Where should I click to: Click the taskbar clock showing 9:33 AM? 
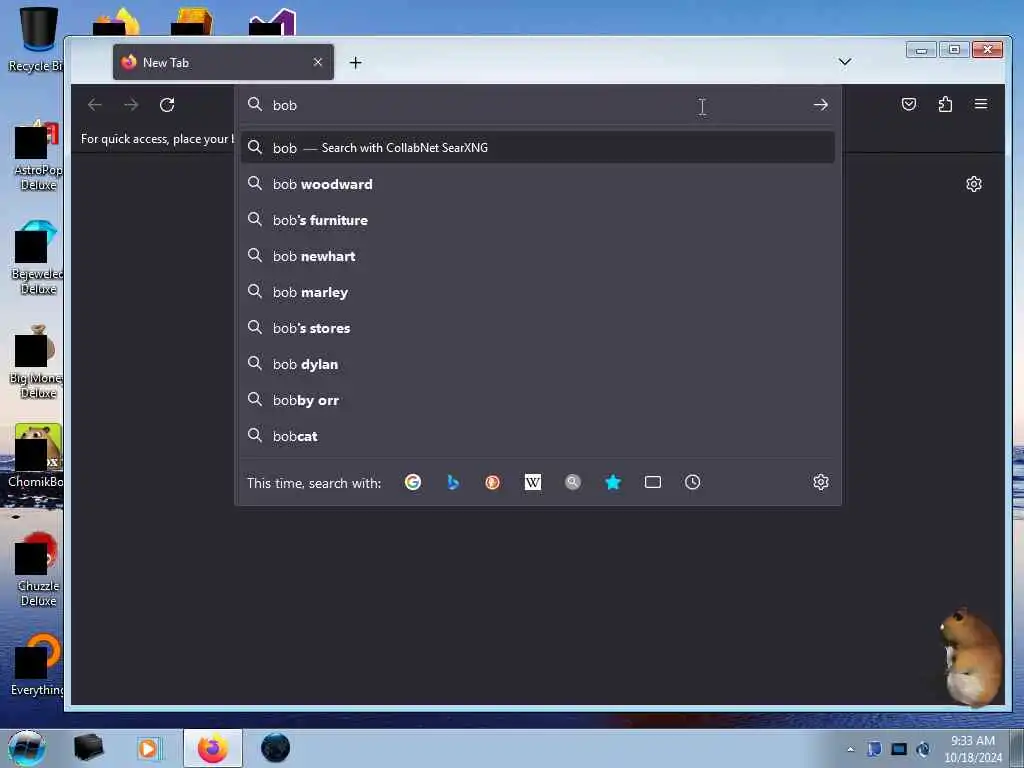click(972, 748)
